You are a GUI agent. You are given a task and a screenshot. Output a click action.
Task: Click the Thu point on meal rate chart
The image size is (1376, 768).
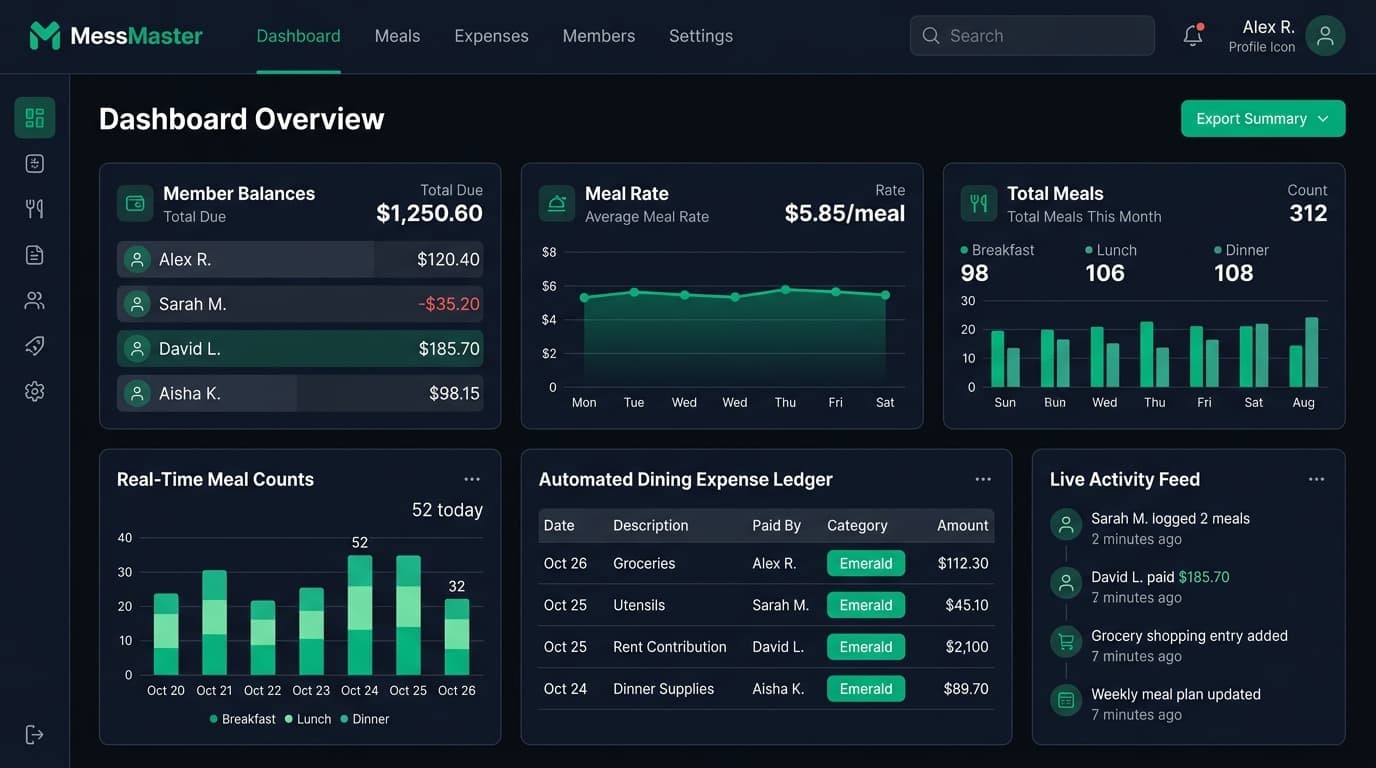785,290
